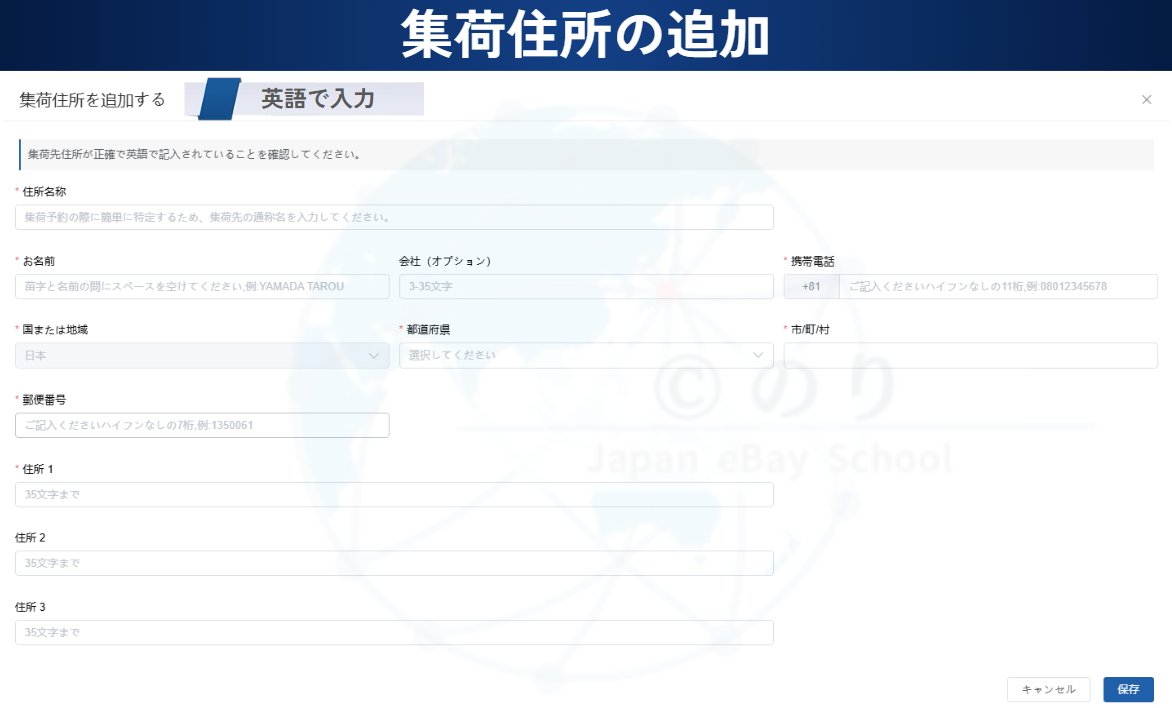Click the 住所 3 input field
This screenshot has height=708, width=1172.
click(x=394, y=632)
